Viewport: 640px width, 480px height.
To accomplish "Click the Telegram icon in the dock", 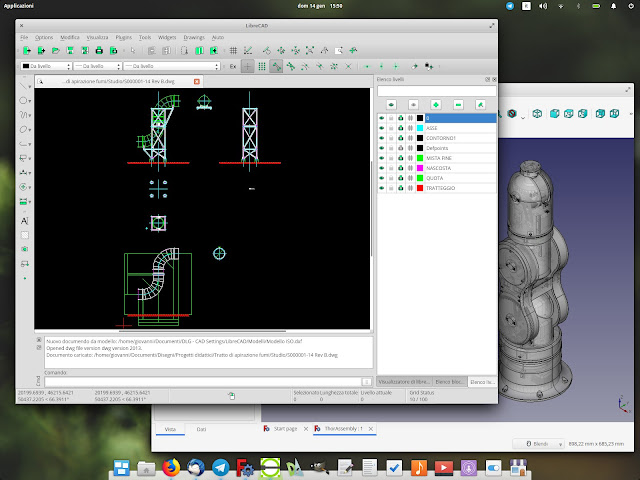I will pyautogui.click(x=222, y=467).
